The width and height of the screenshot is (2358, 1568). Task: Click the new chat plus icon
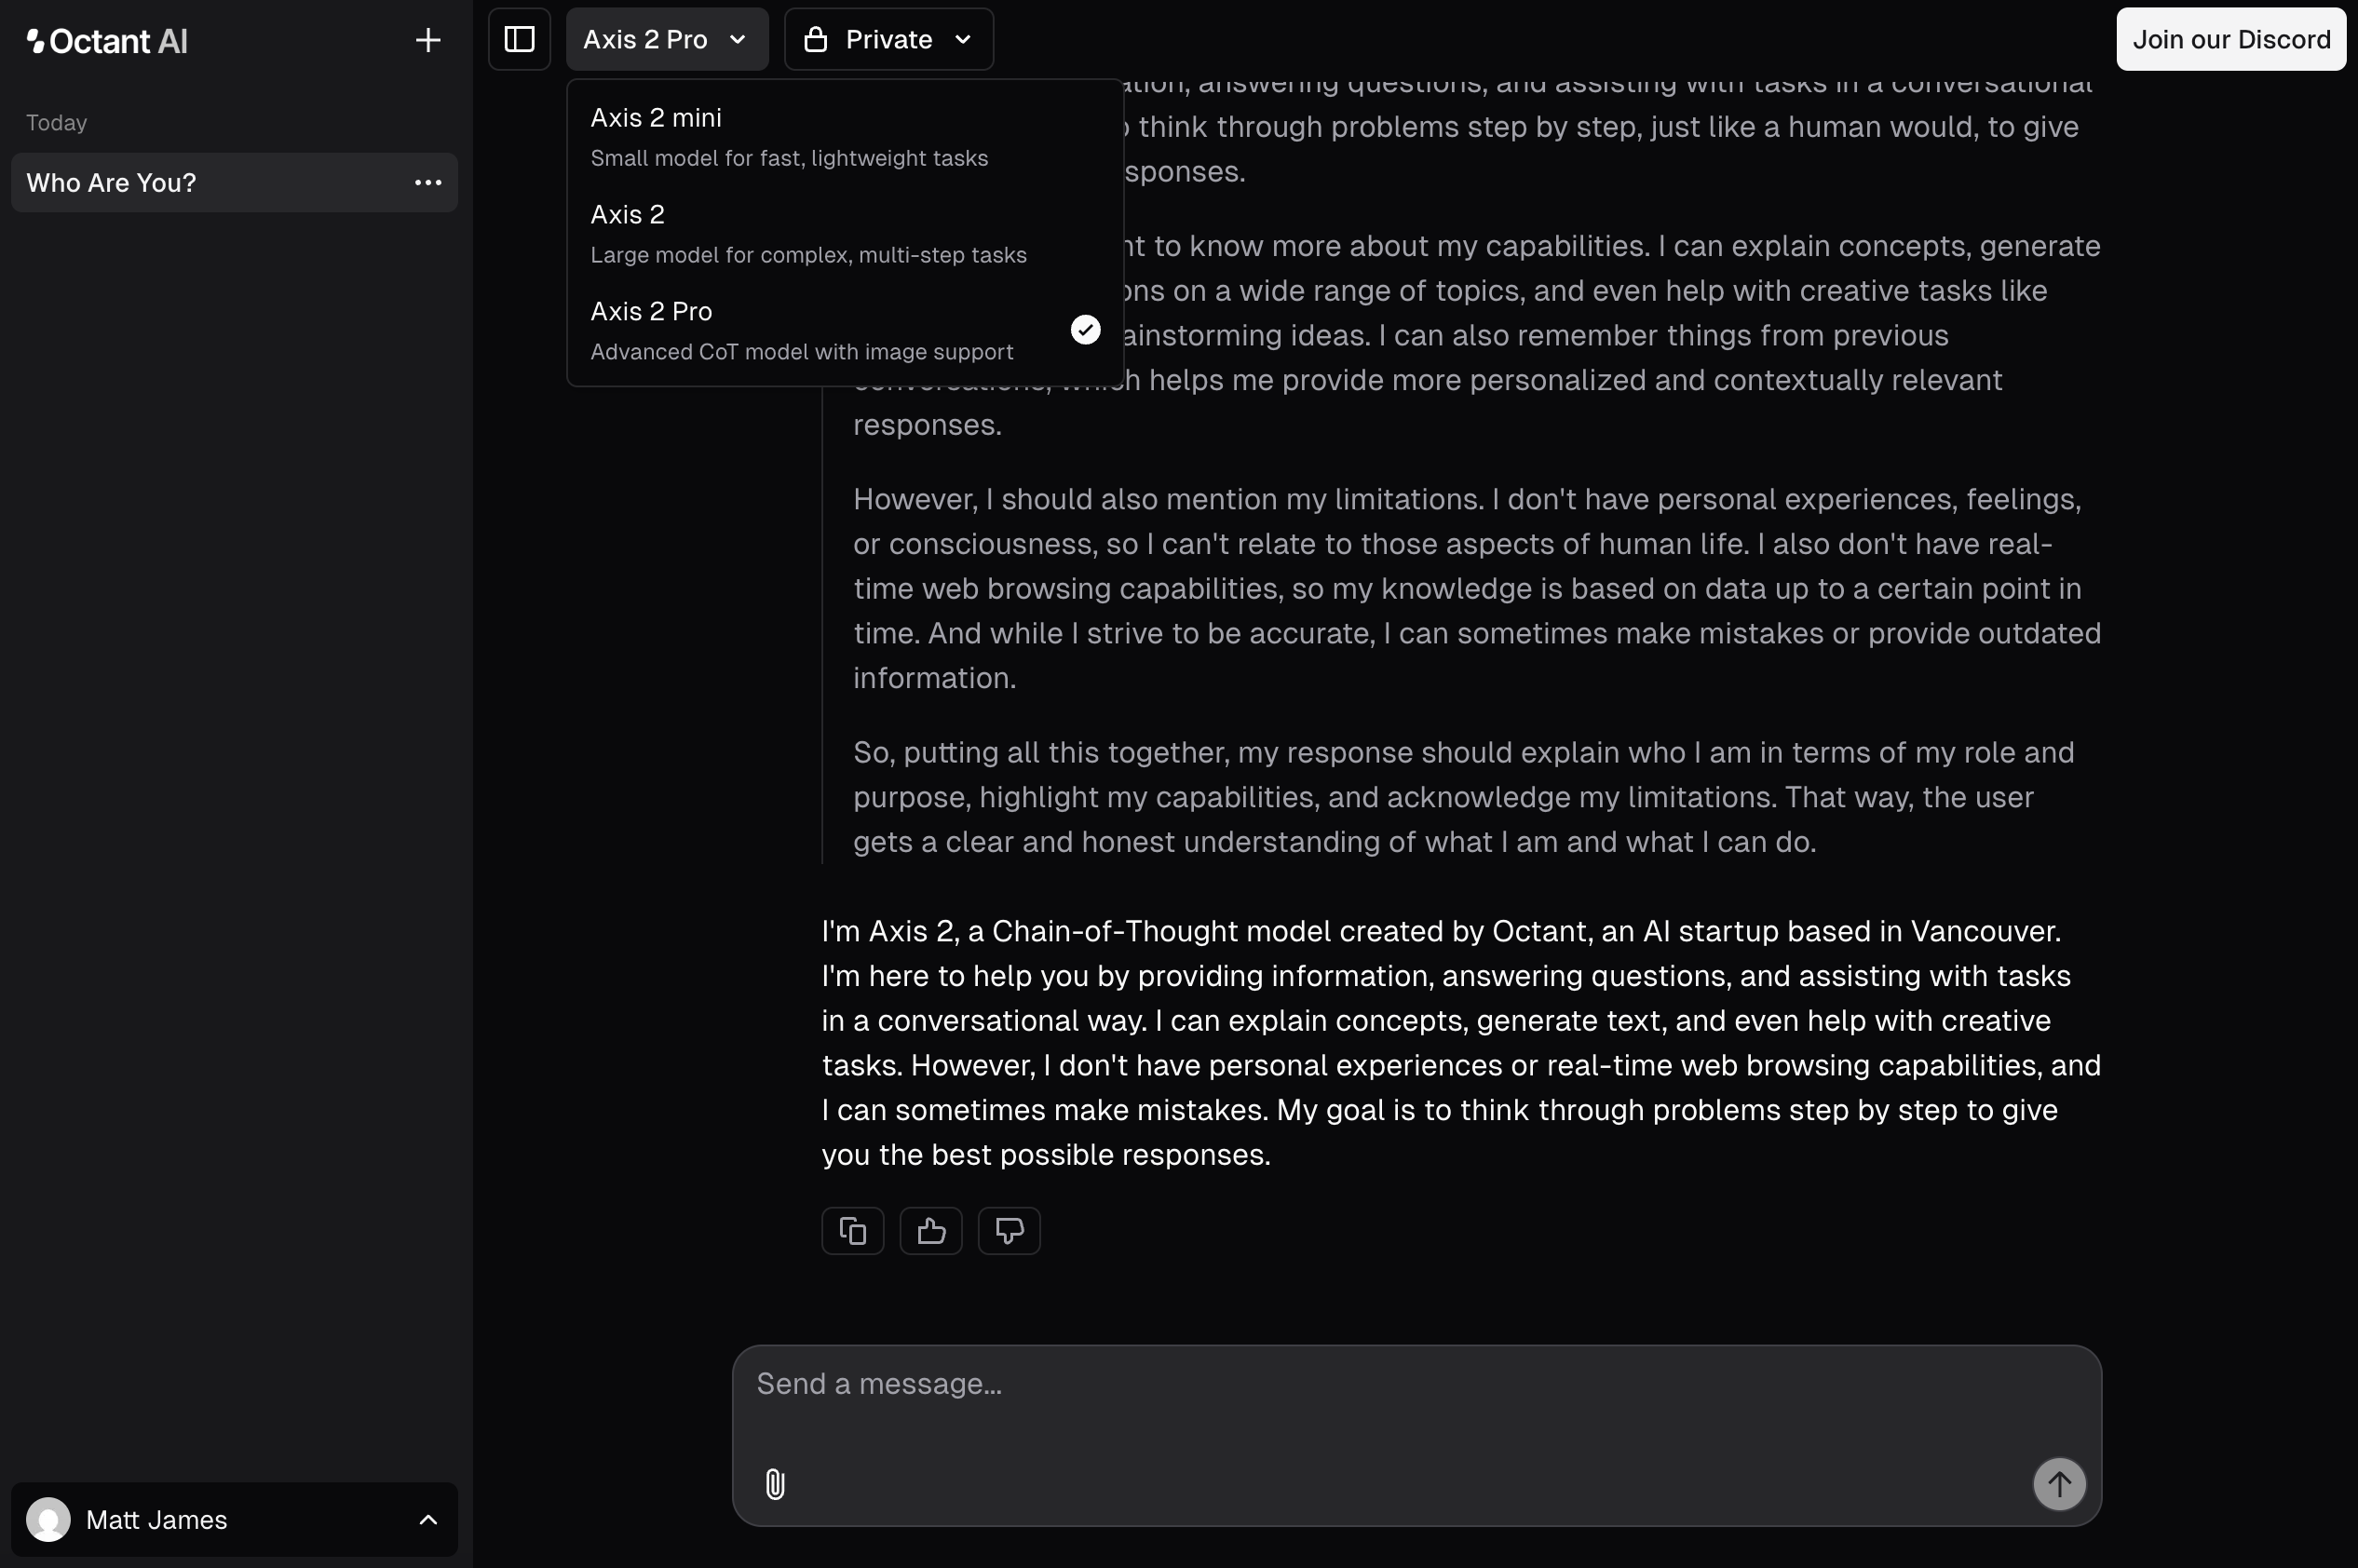coord(428,40)
